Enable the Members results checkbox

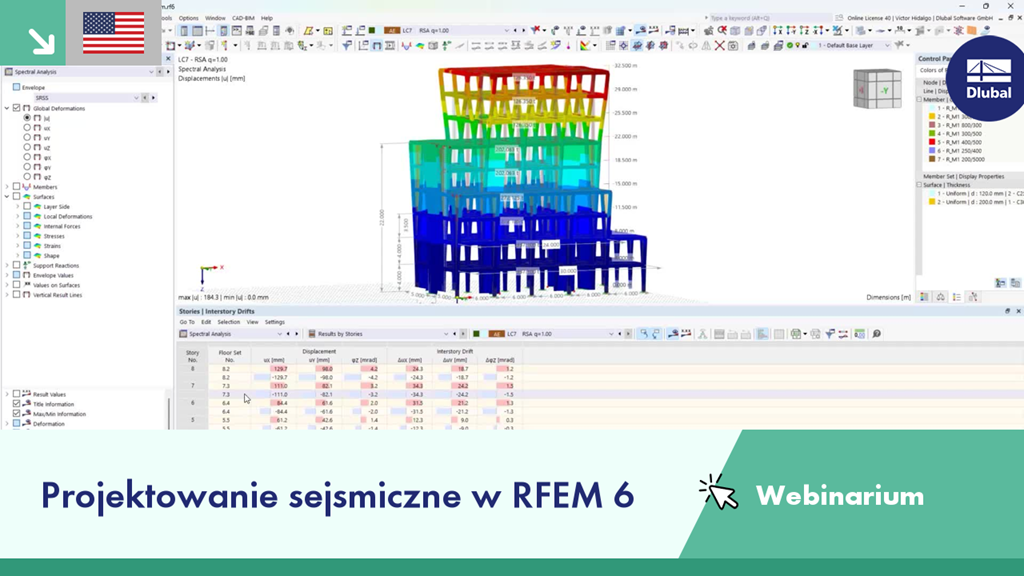[16, 187]
